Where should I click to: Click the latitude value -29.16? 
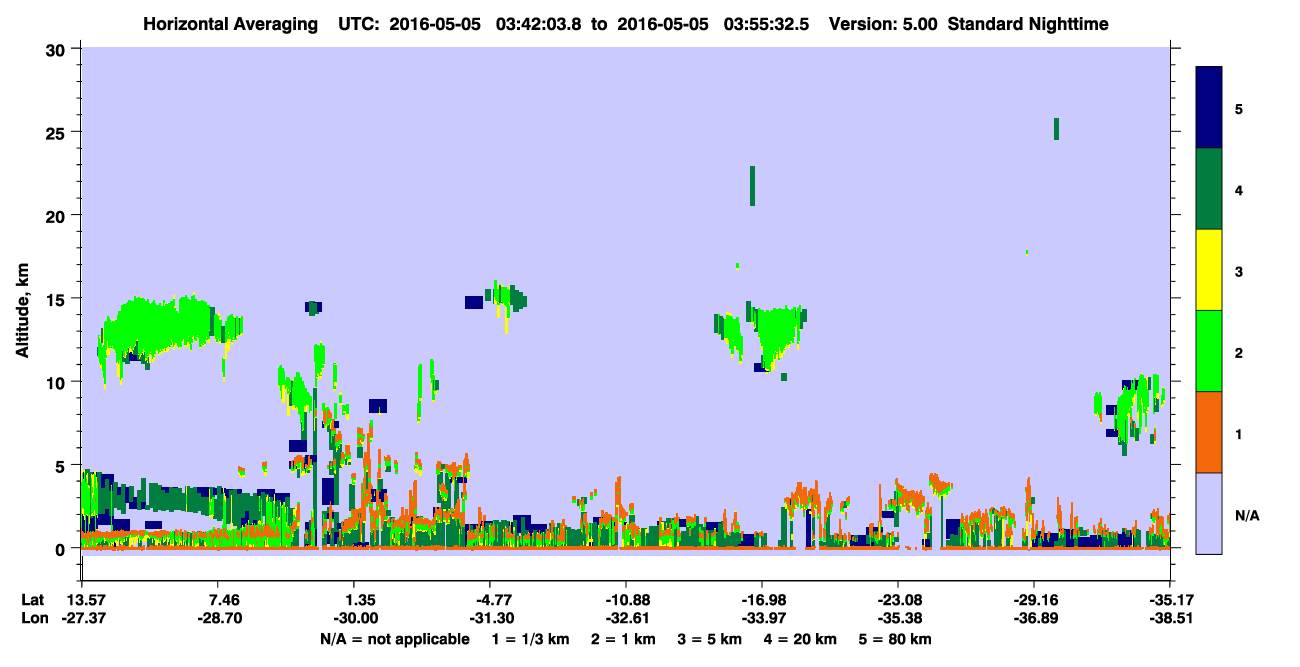[x=1033, y=600]
